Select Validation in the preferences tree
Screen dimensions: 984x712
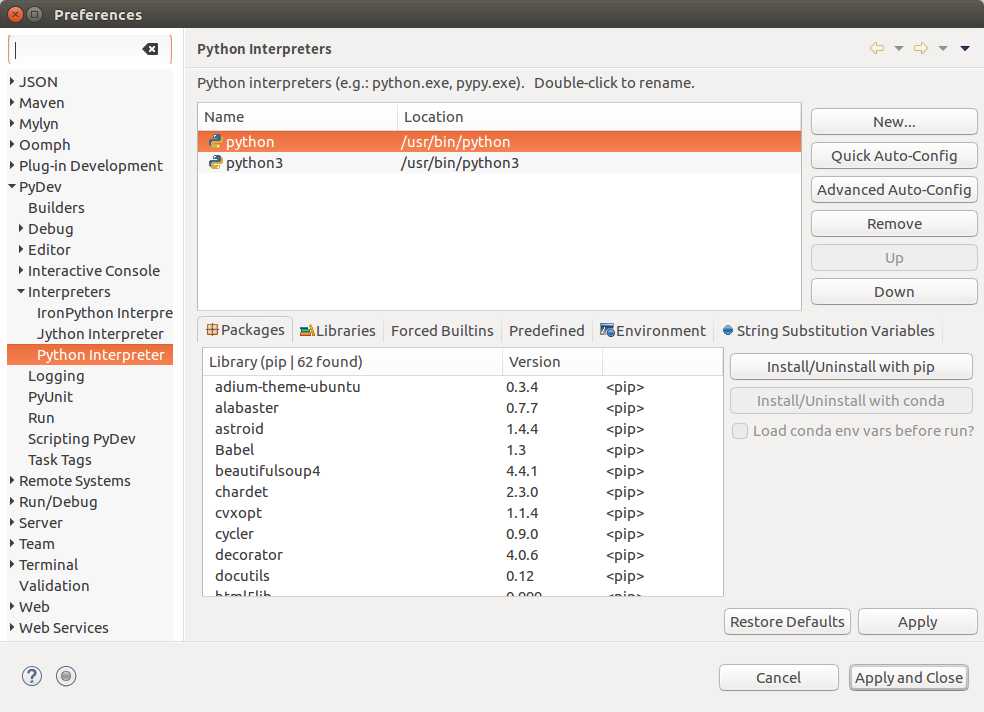pos(54,585)
